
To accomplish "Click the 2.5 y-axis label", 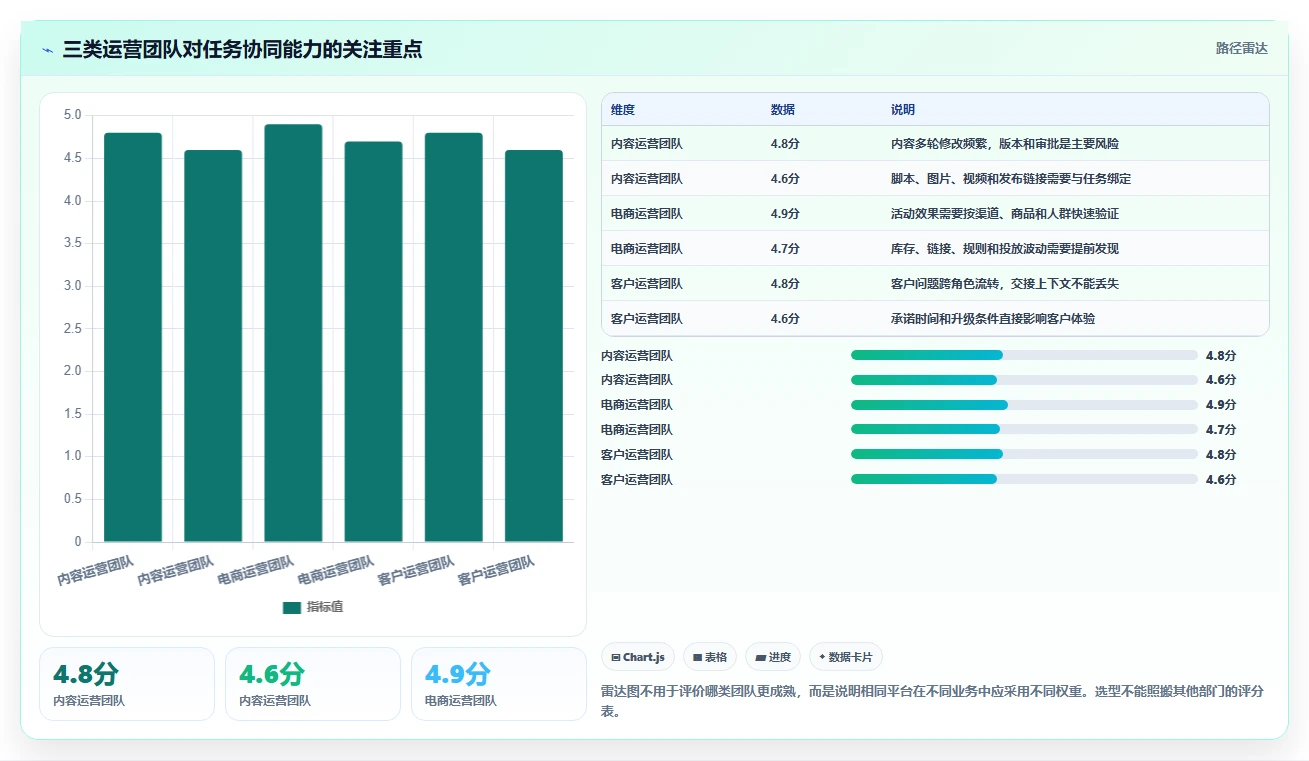I will (x=72, y=329).
